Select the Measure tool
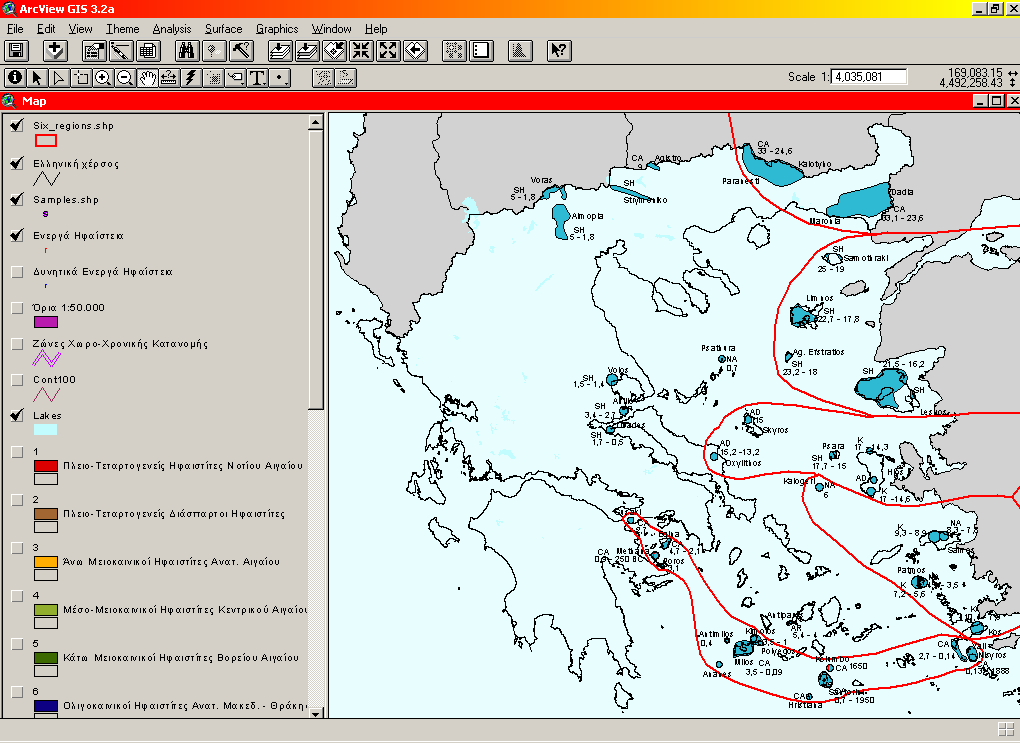1020x743 pixels. [x=169, y=77]
